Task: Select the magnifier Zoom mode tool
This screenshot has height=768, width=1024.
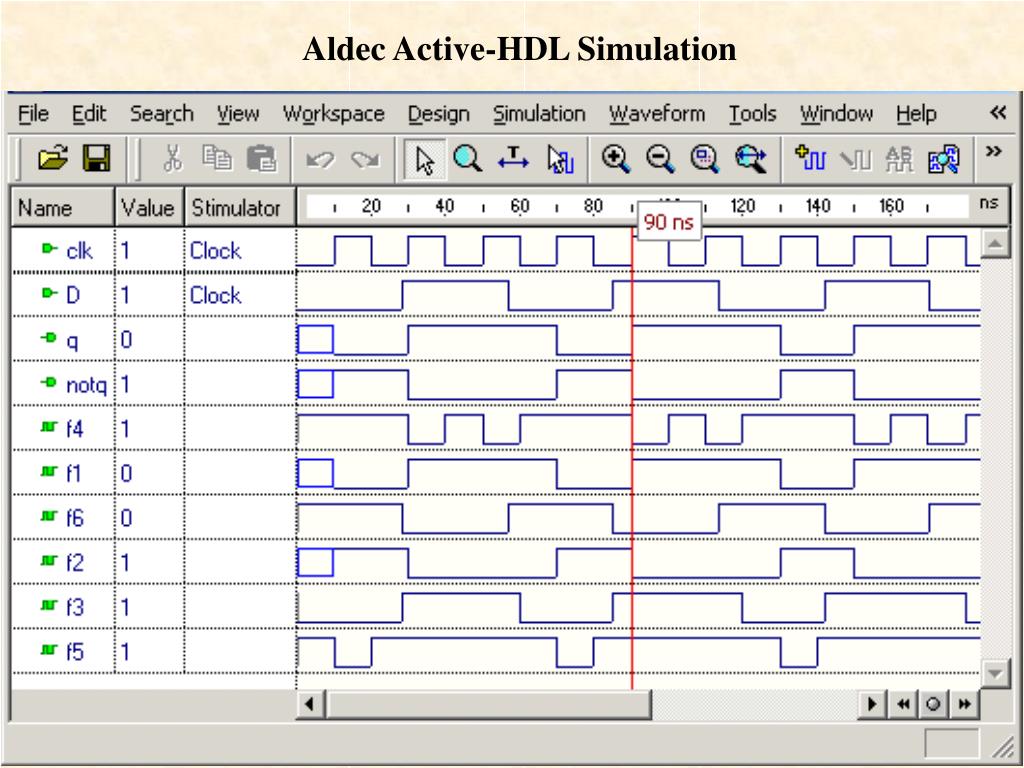Action: click(468, 159)
